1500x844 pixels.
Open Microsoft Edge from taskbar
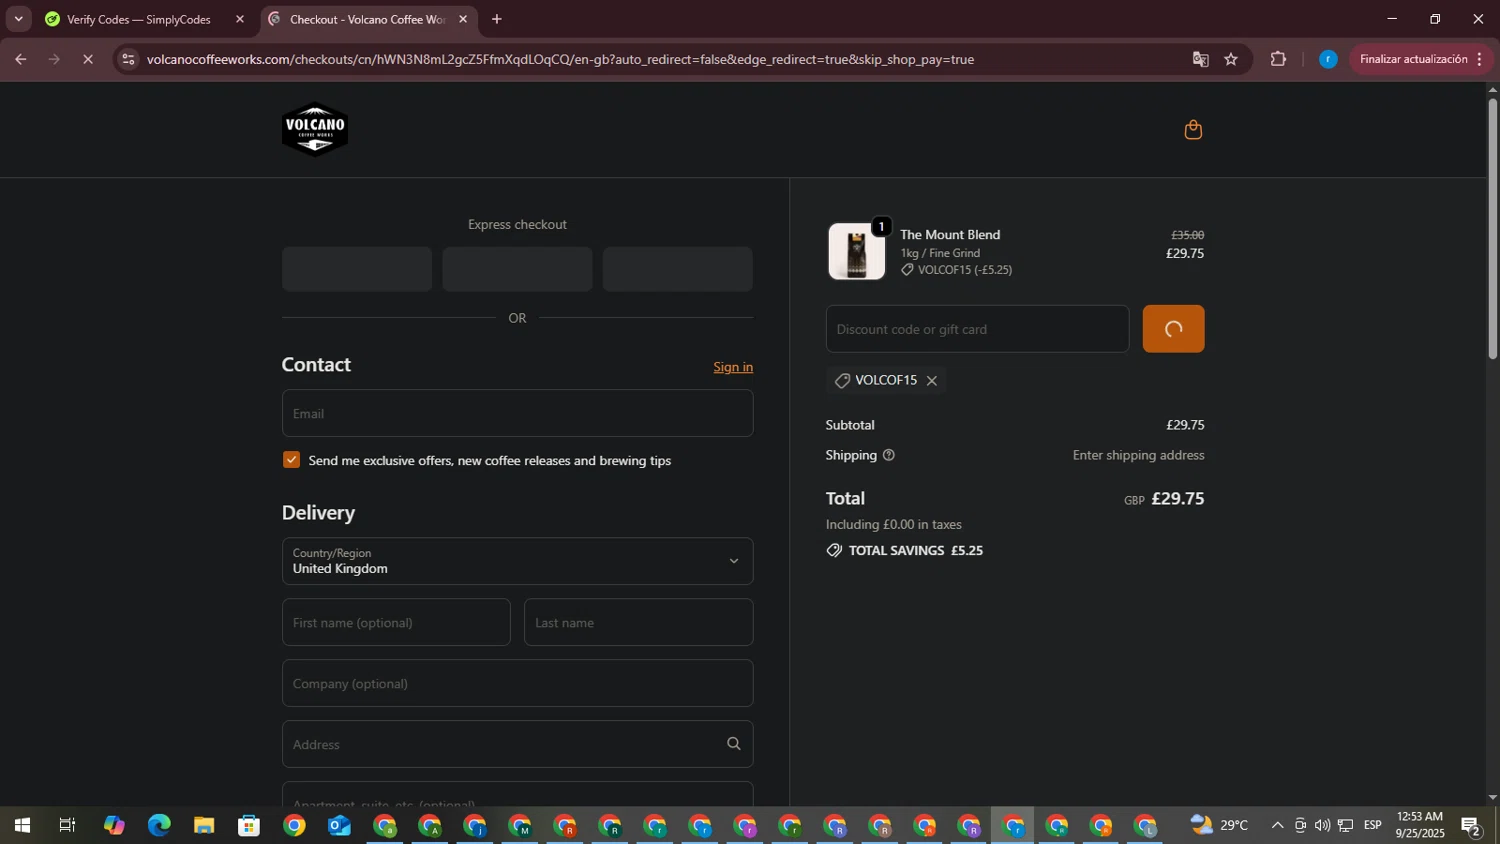click(159, 826)
